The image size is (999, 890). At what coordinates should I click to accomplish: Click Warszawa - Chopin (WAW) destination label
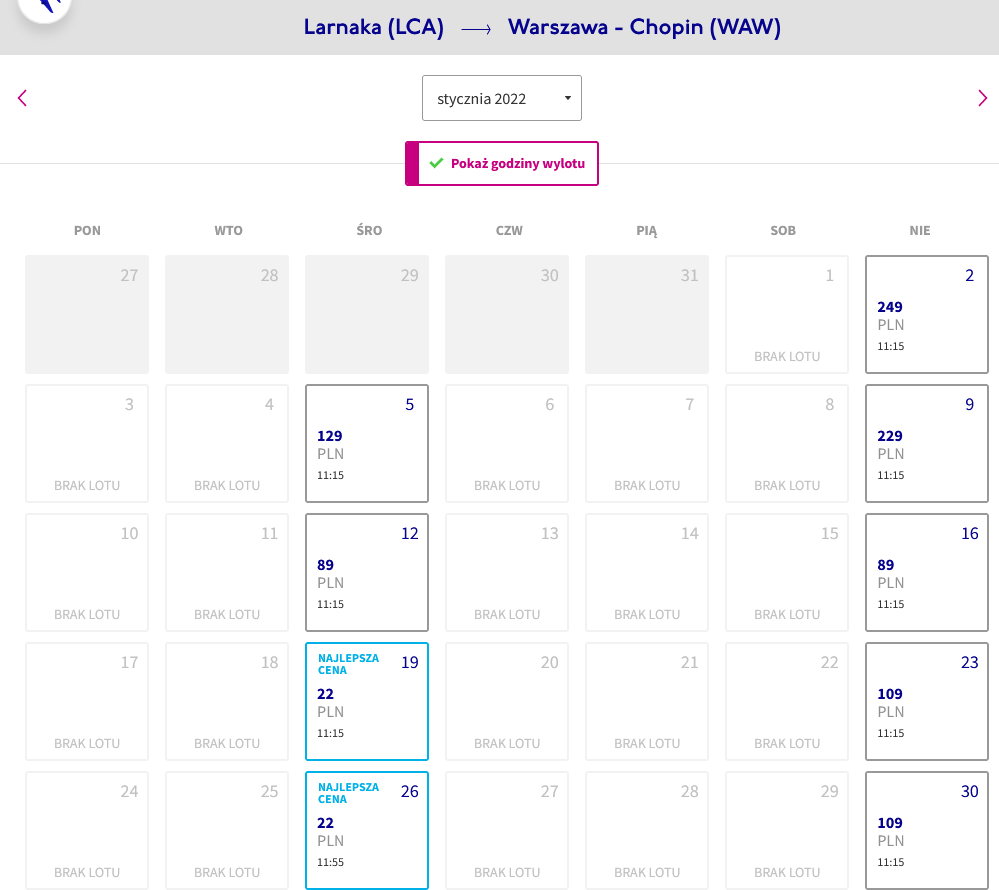pos(644,27)
